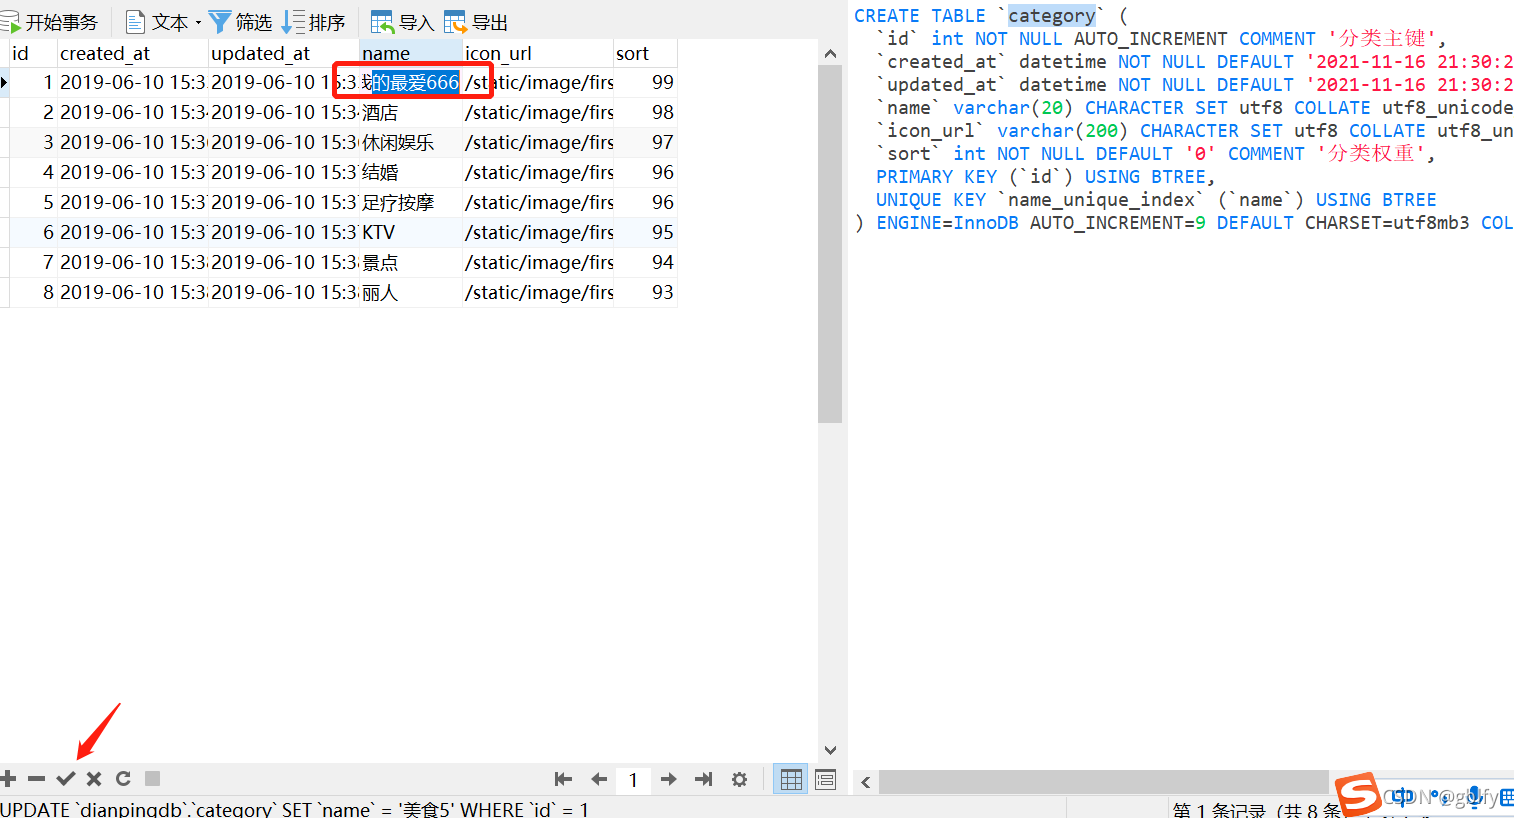Image resolution: width=1514 pixels, height=818 pixels.
Task: Click the sort value 97 cell
Action: (645, 142)
